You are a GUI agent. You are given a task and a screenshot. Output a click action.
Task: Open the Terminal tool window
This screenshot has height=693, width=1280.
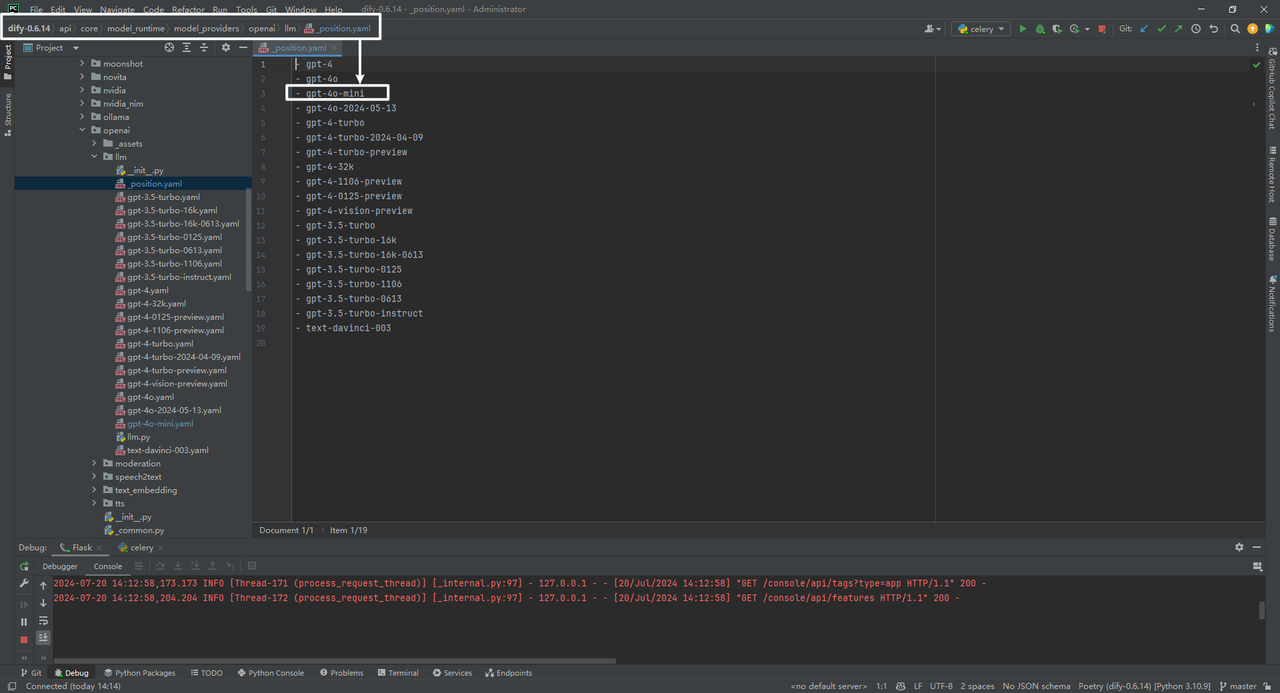tap(397, 673)
